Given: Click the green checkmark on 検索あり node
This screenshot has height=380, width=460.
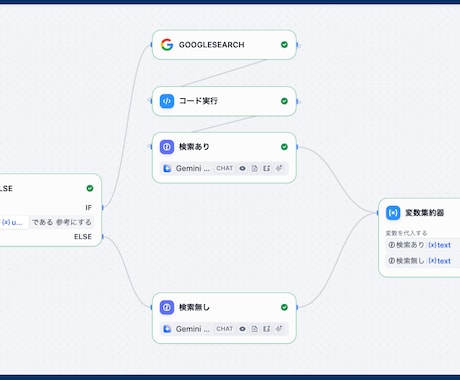Looking at the screenshot, I should click(x=284, y=147).
